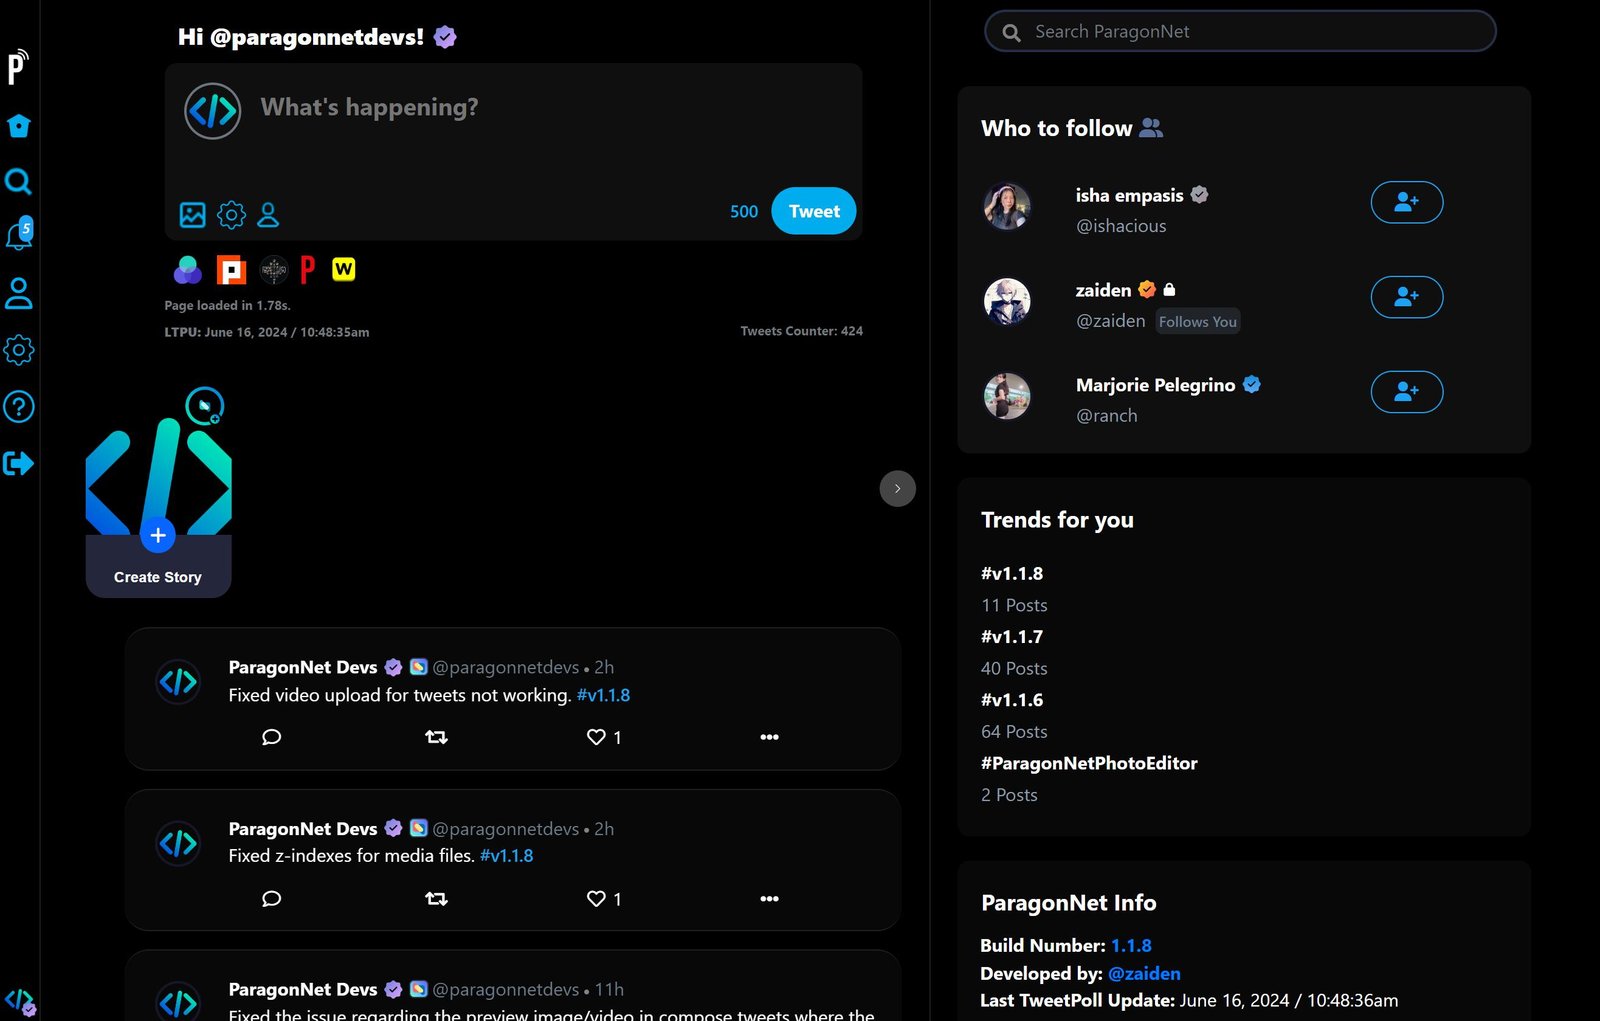Attach an image using the photo icon
This screenshot has width=1600, height=1021.
[192, 214]
